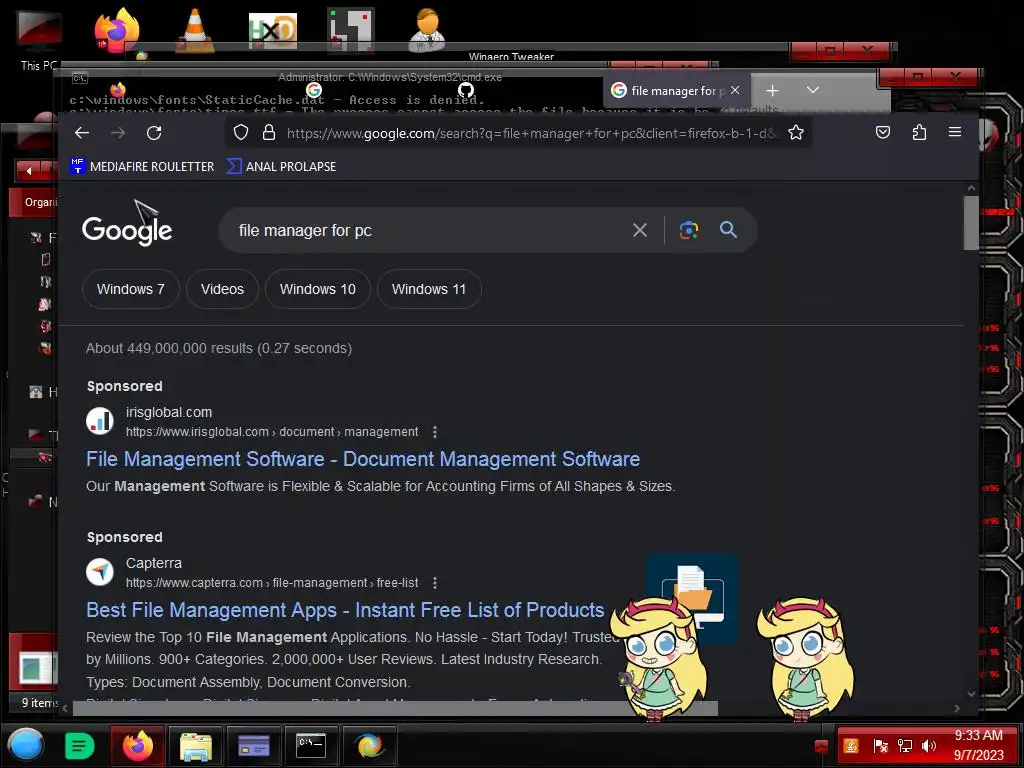Open a new tab with the plus button
1024x768 pixels.
pos(772,90)
